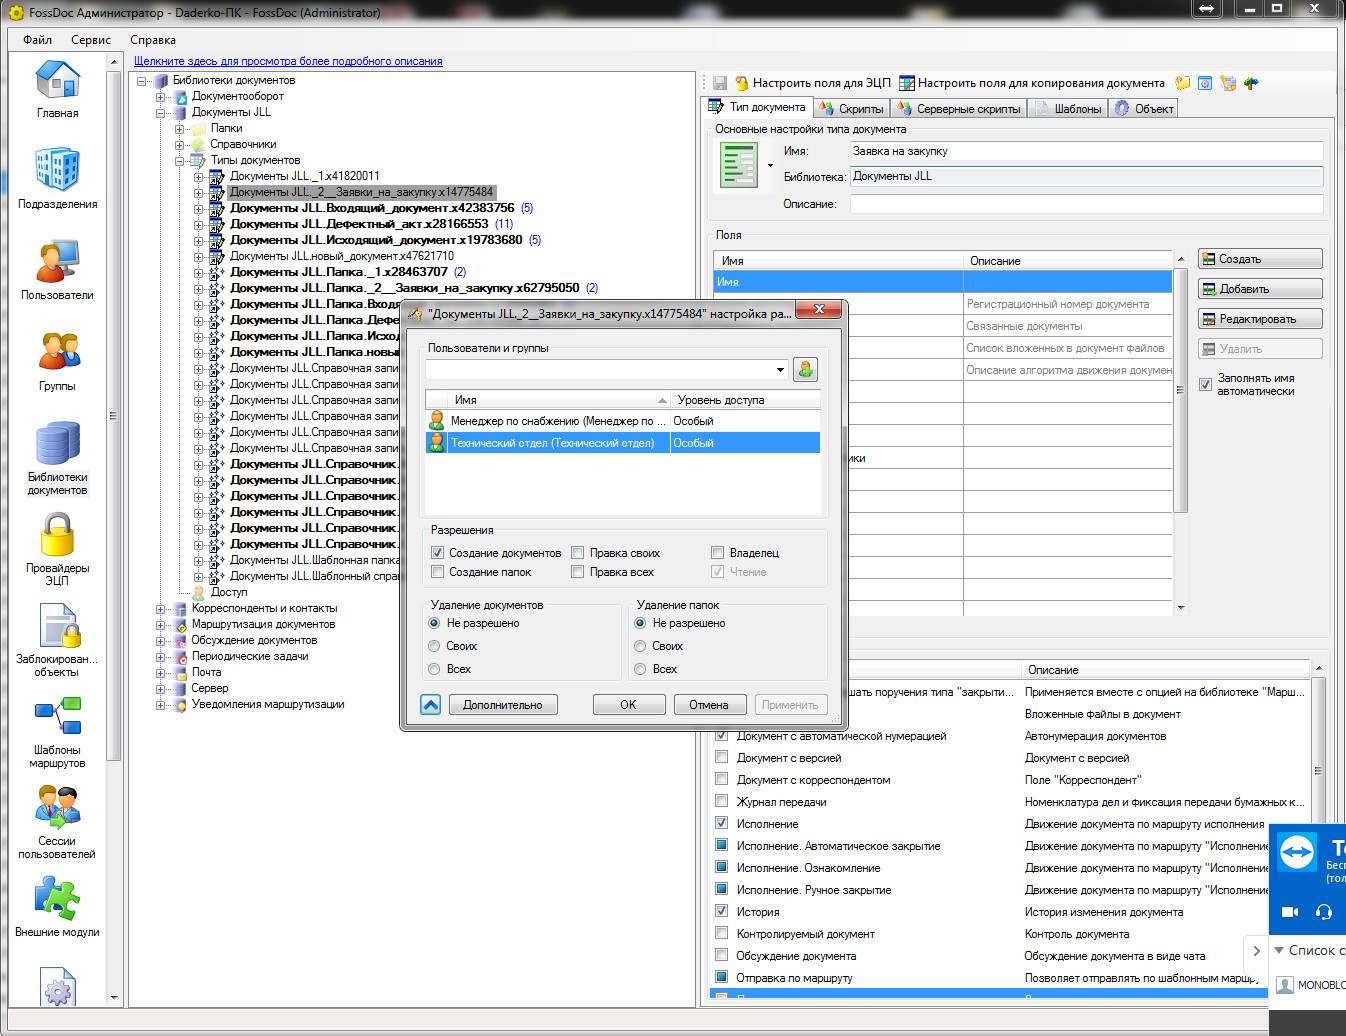
Task: Open Провайдеры ЭЦП in the sidebar
Action: point(57,549)
